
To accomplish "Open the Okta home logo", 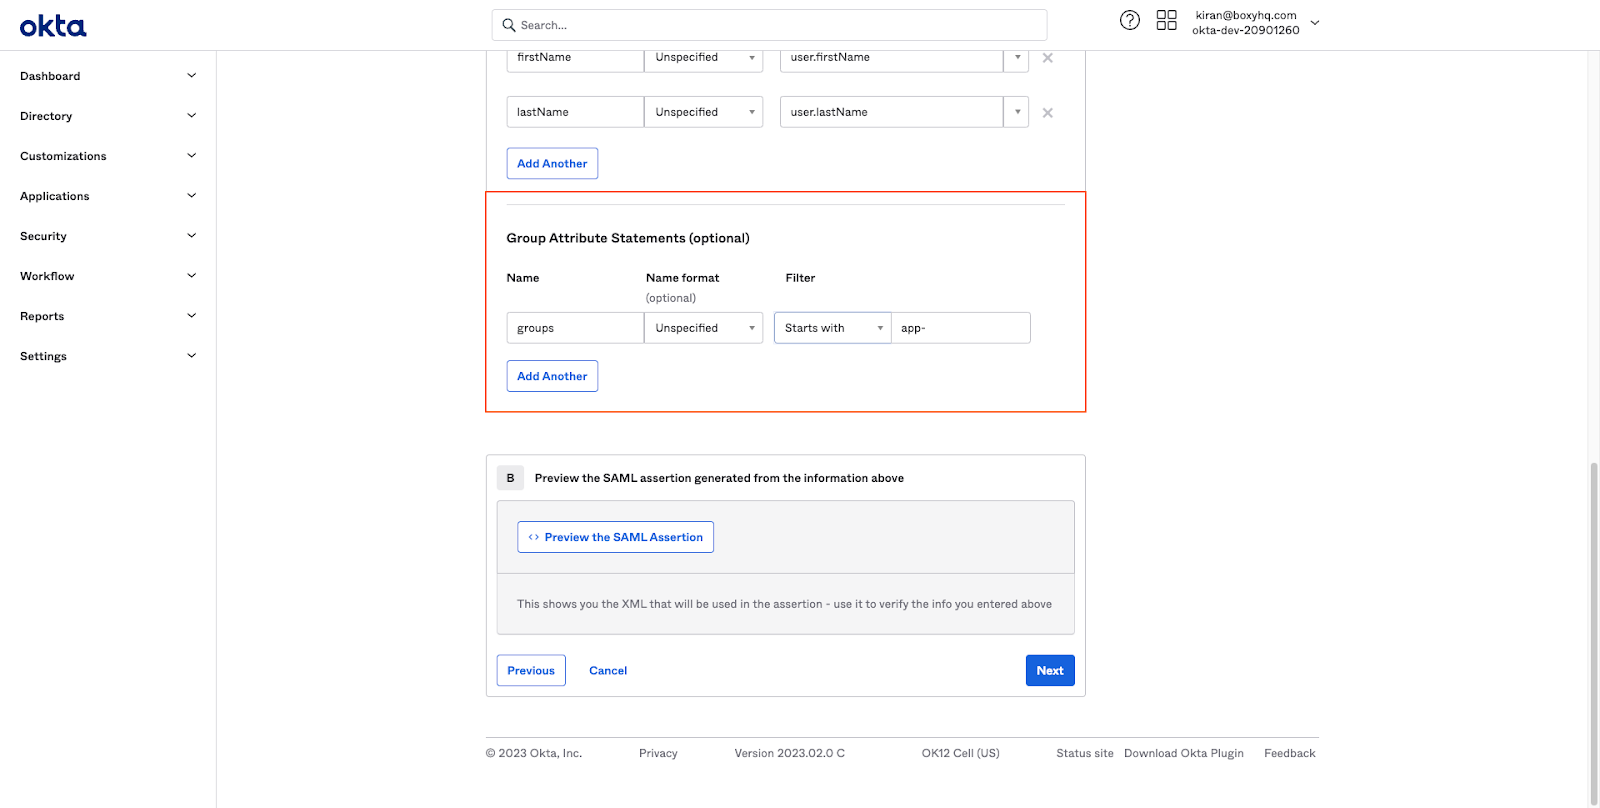I will coord(53,26).
